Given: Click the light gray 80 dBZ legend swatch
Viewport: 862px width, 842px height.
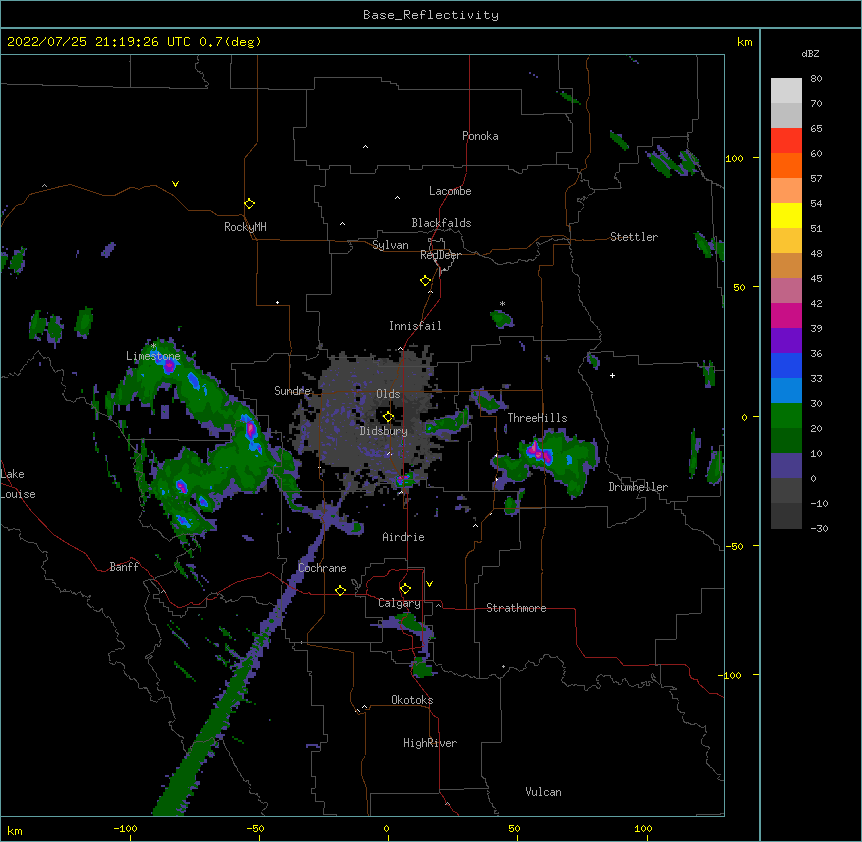Looking at the screenshot, I should (786, 91).
